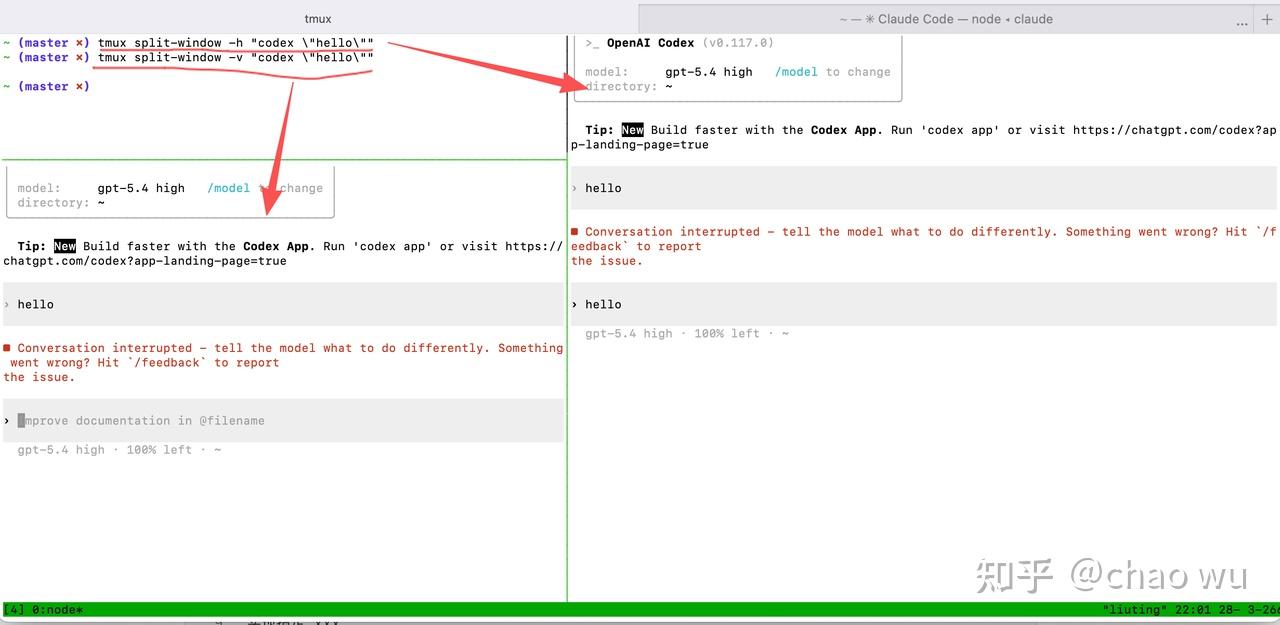Click the "New" badge in right pane tip

(633, 130)
